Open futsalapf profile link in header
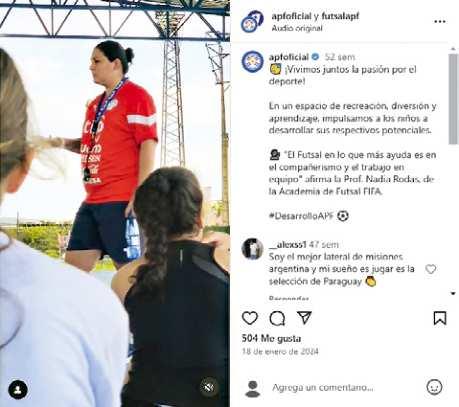459x407 pixels. pyautogui.click(x=340, y=16)
